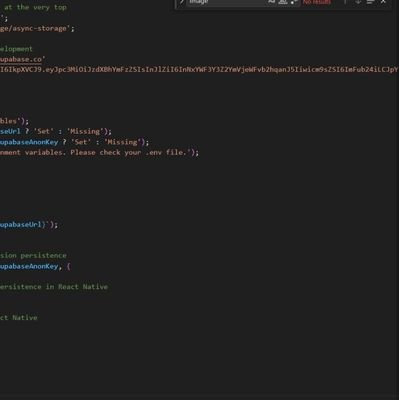
Task: Click 'seUrl ? Set : Missing' line
Action: tap(56, 131)
